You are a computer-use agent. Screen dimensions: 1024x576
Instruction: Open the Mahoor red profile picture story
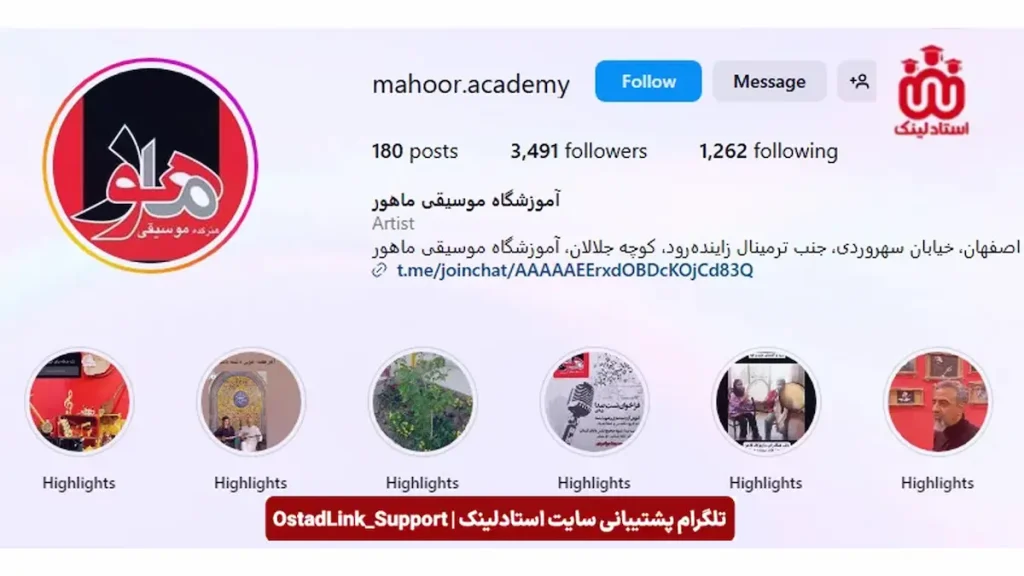pyautogui.click(x=151, y=166)
